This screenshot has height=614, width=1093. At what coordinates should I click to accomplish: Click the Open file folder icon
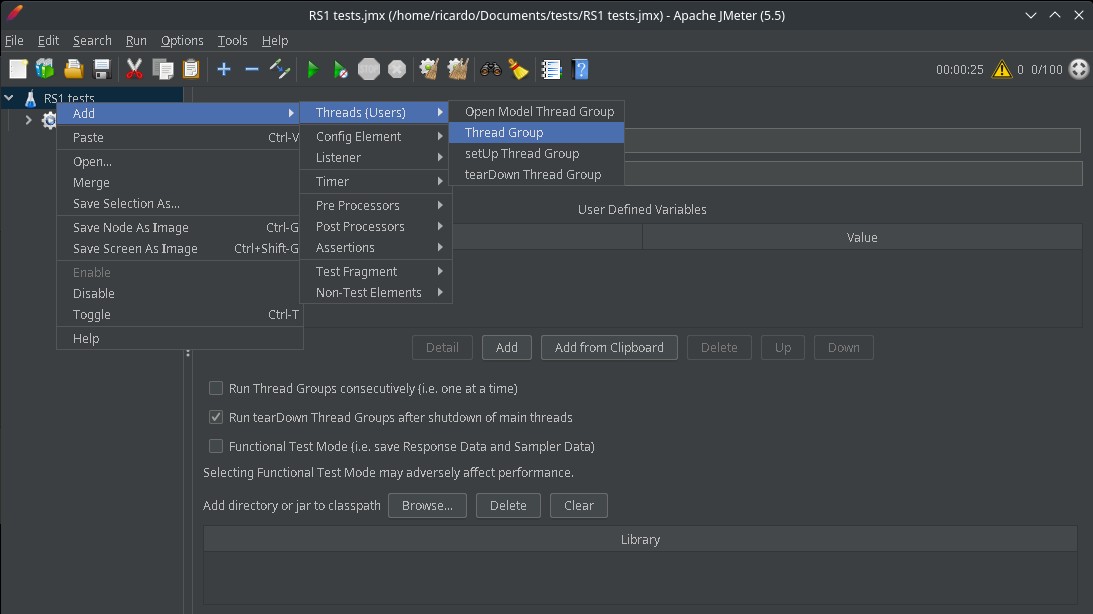pos(74,69)
